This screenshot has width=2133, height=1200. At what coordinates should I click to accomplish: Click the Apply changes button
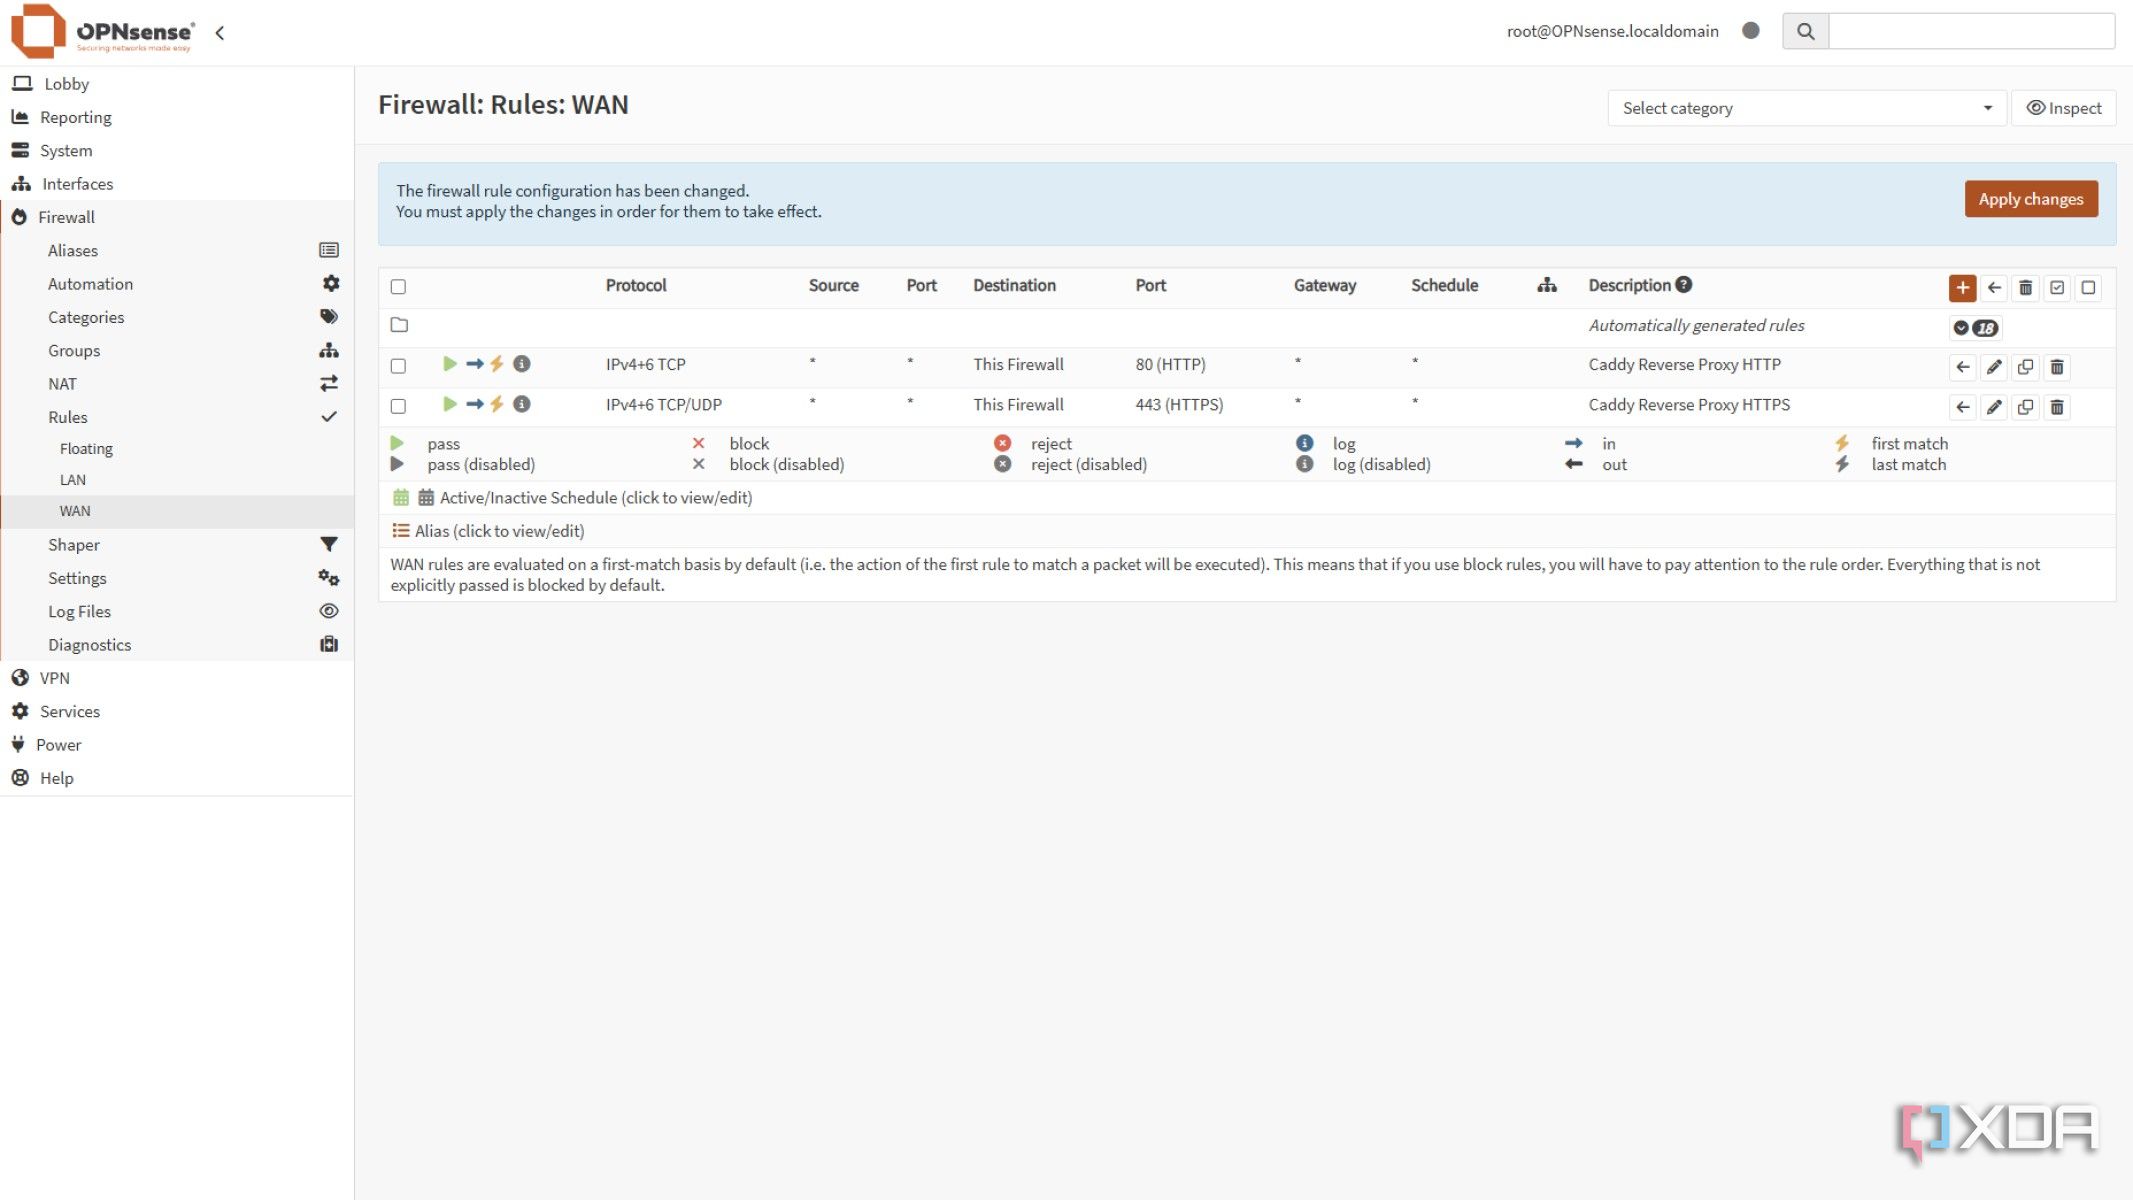[2030, 199]
